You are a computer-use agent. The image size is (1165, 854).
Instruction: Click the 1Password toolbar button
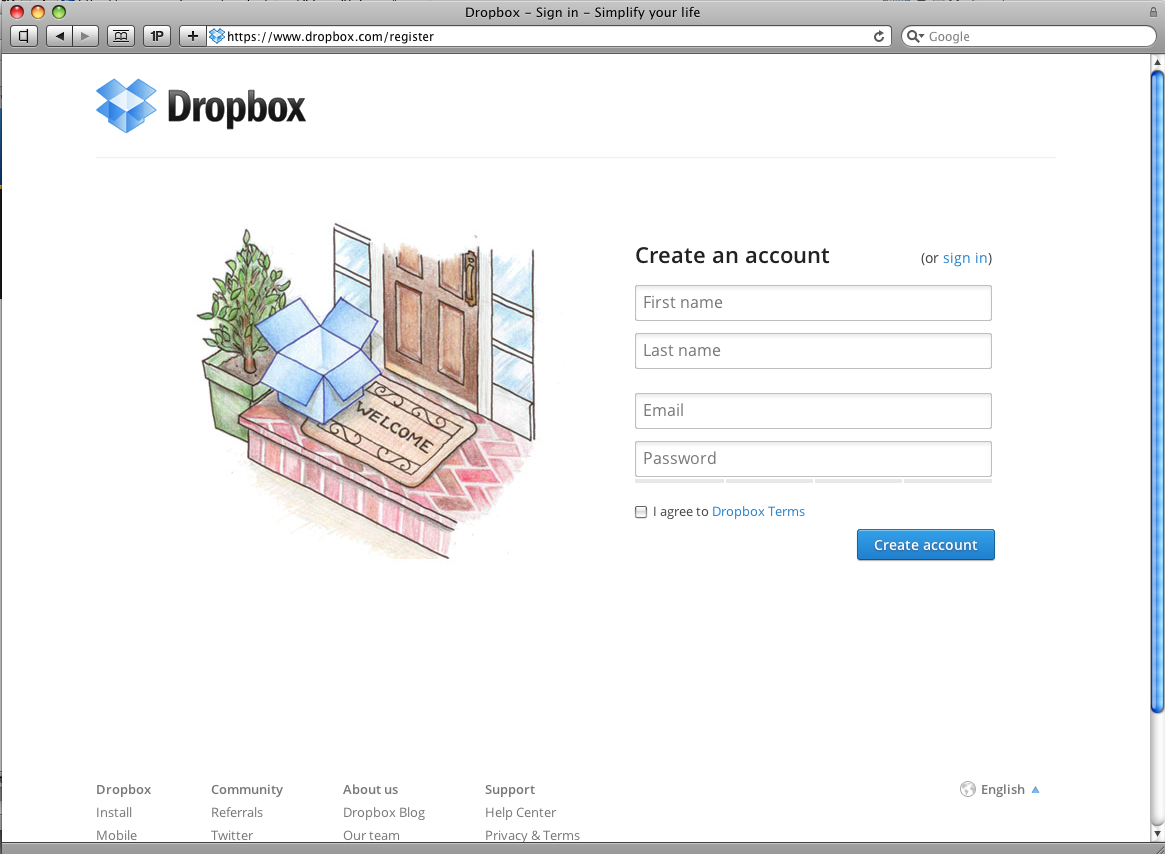point(157,36)
